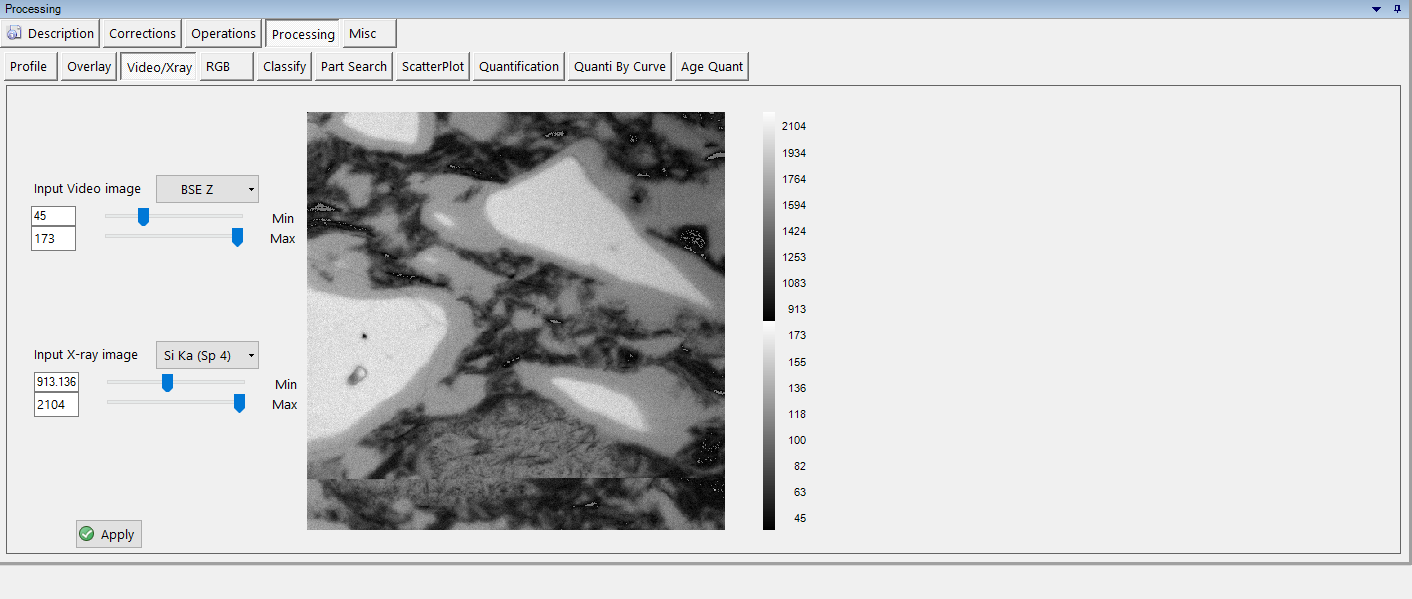
Task: Open the Classify sub-tab
Action: point(284,67)
